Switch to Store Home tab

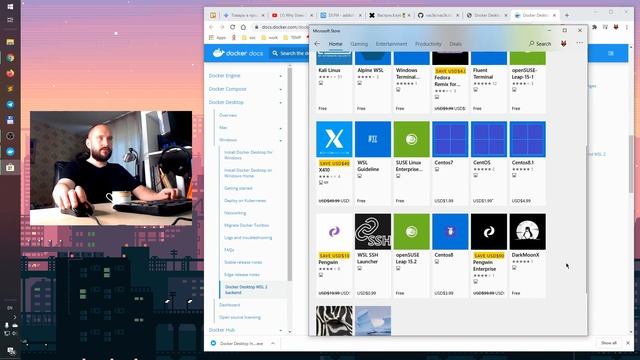tap(336, 44)
